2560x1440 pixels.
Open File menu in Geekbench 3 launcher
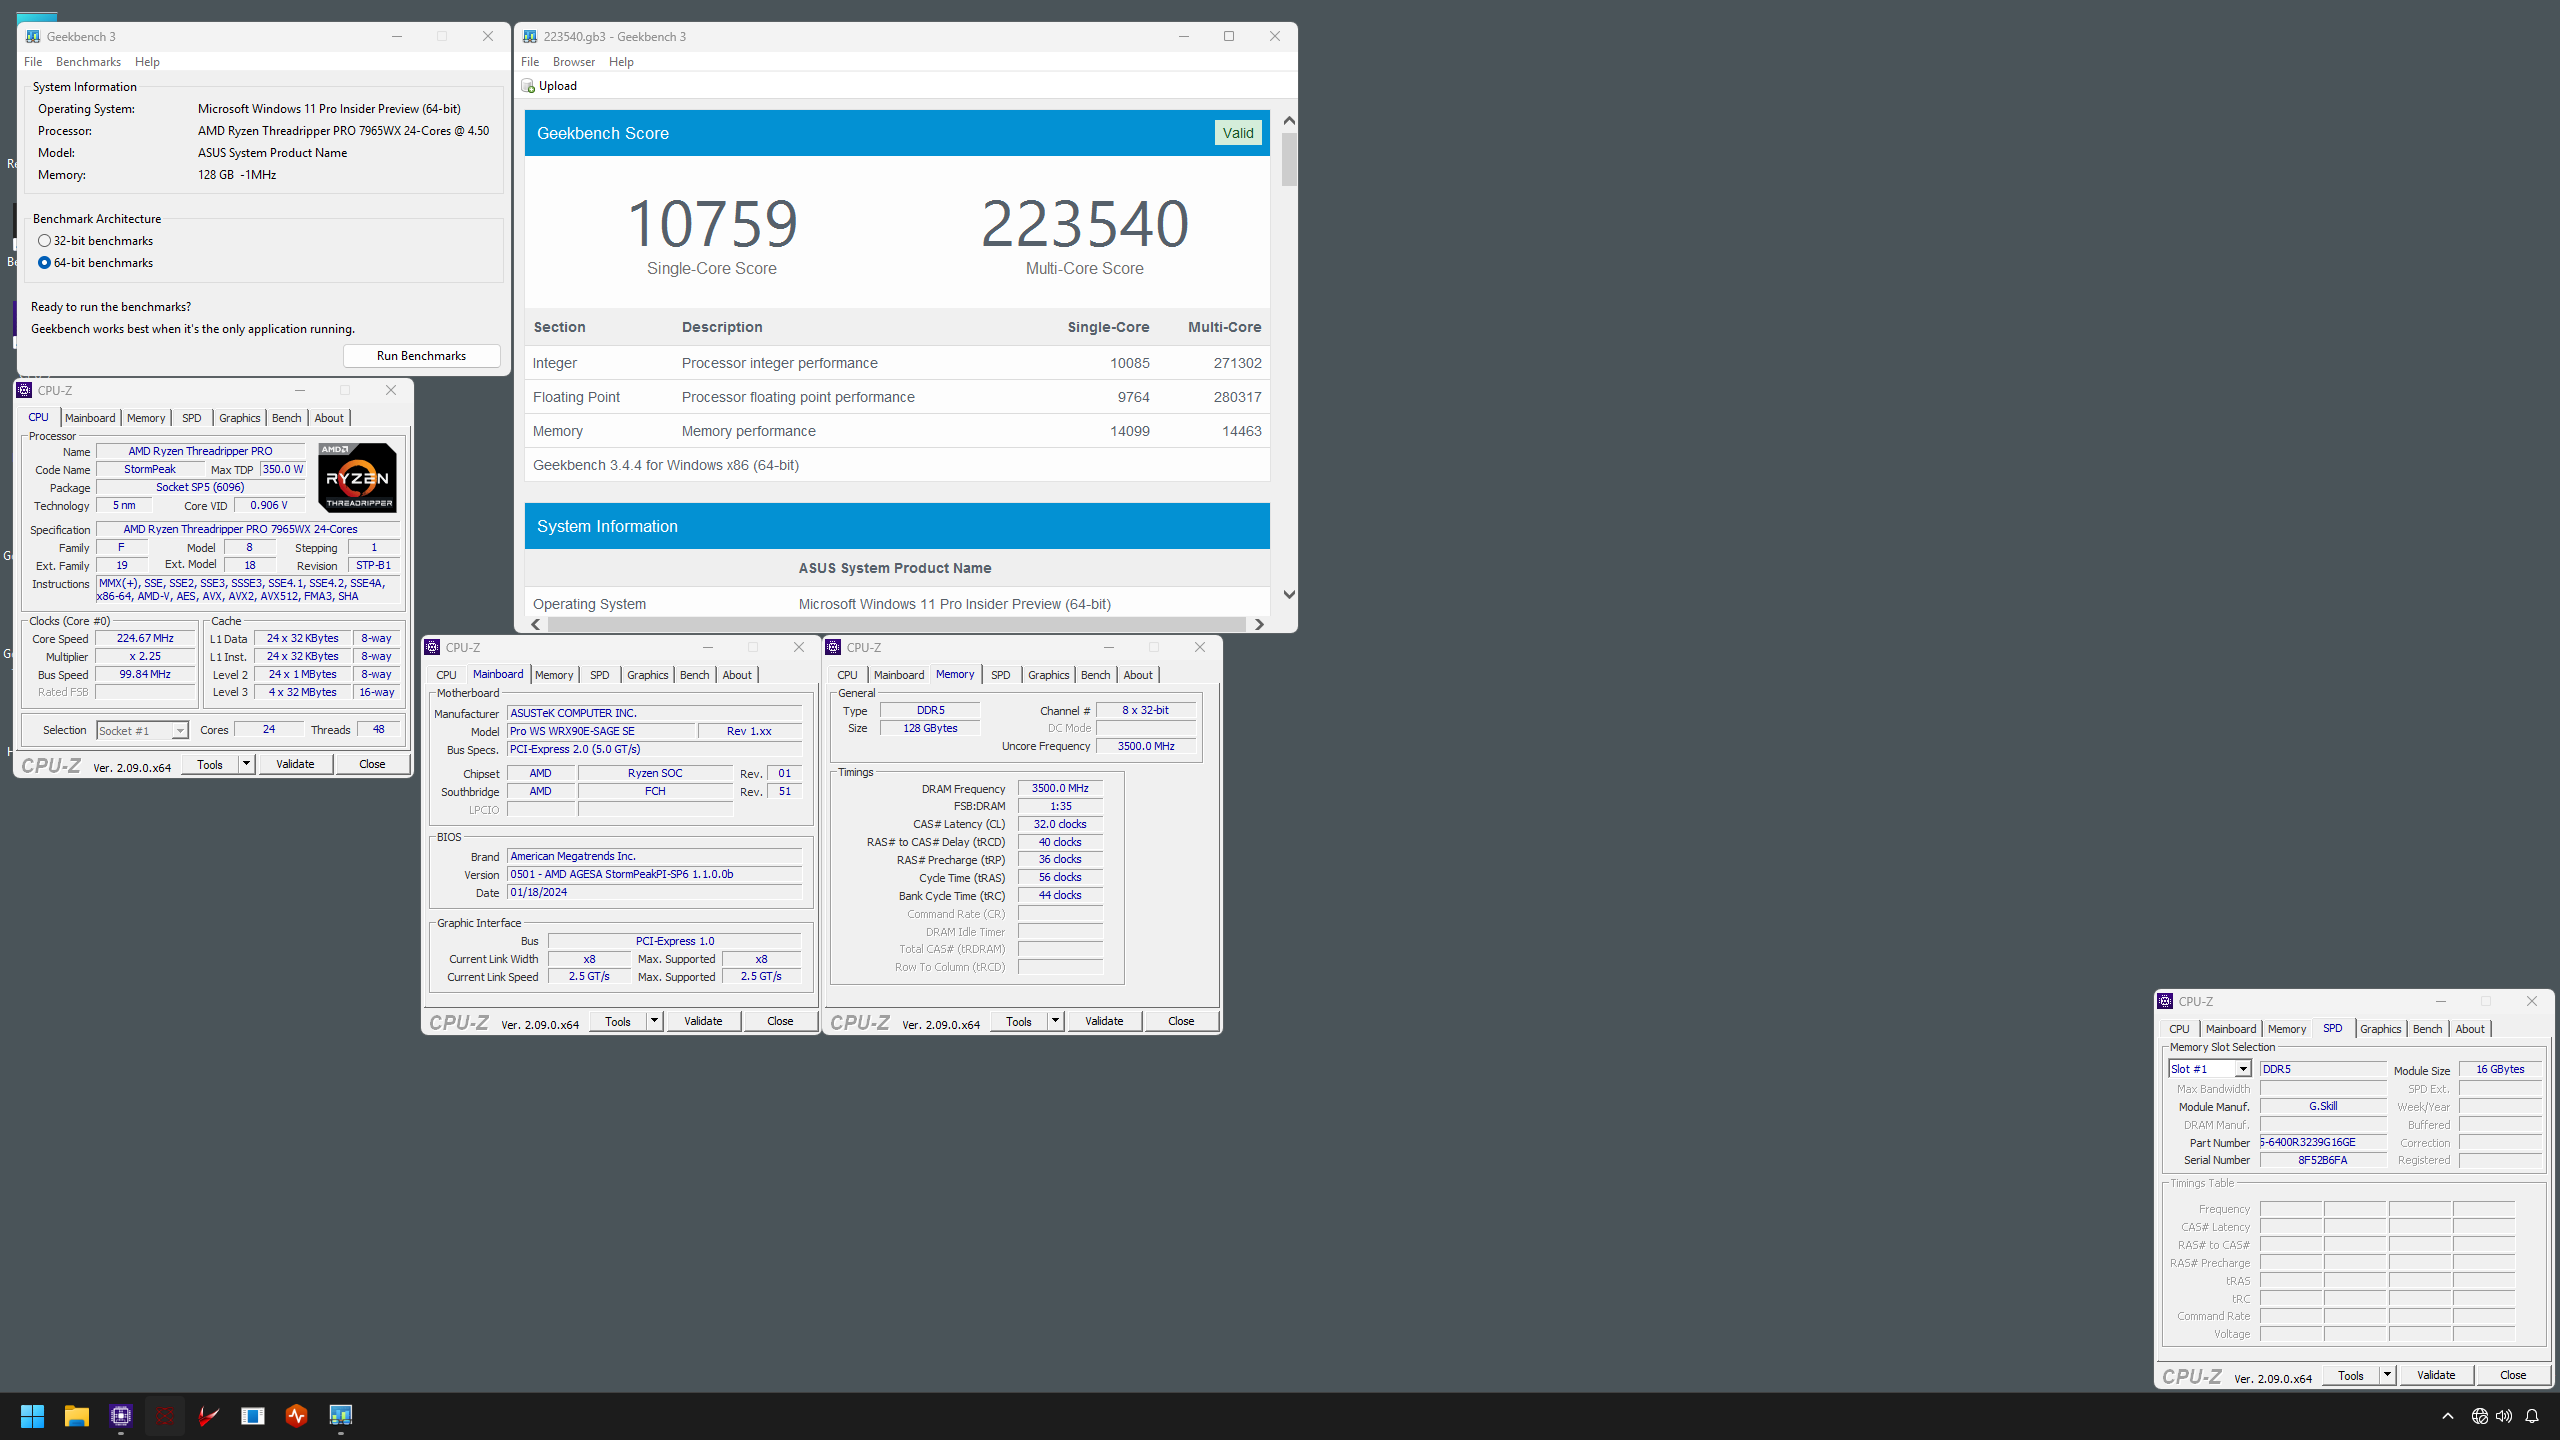[33, 62]
